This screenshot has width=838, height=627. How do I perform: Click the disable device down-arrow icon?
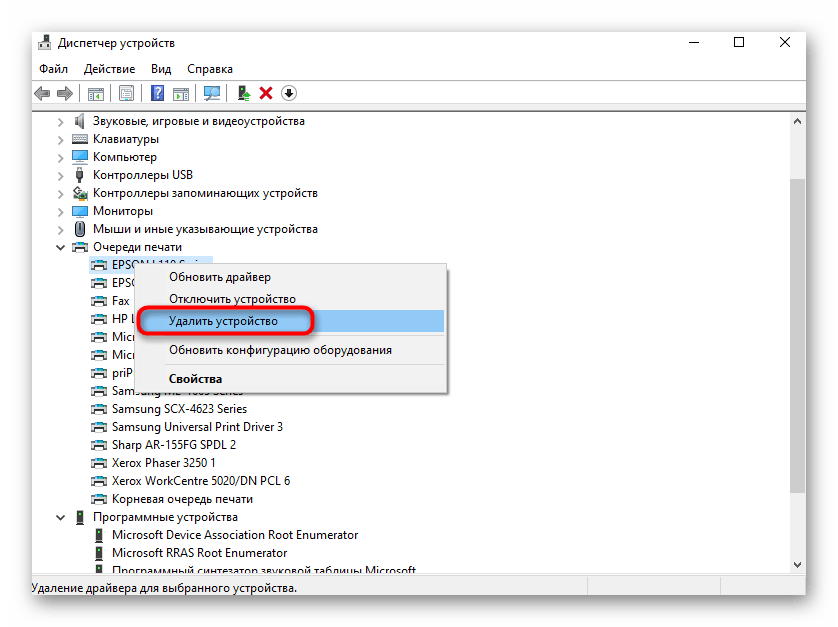pos(289,94)
